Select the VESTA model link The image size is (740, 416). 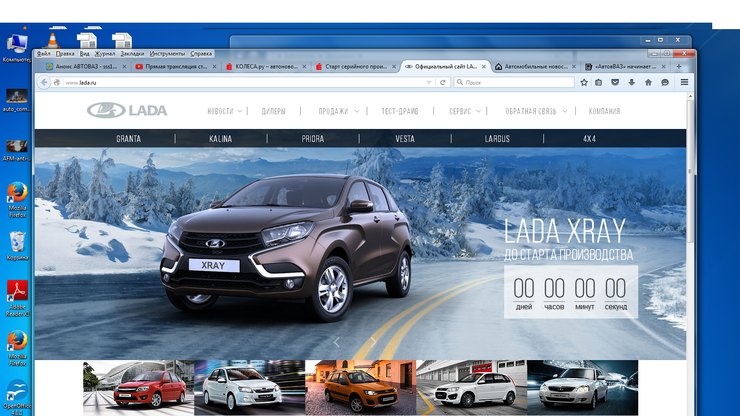405,139
